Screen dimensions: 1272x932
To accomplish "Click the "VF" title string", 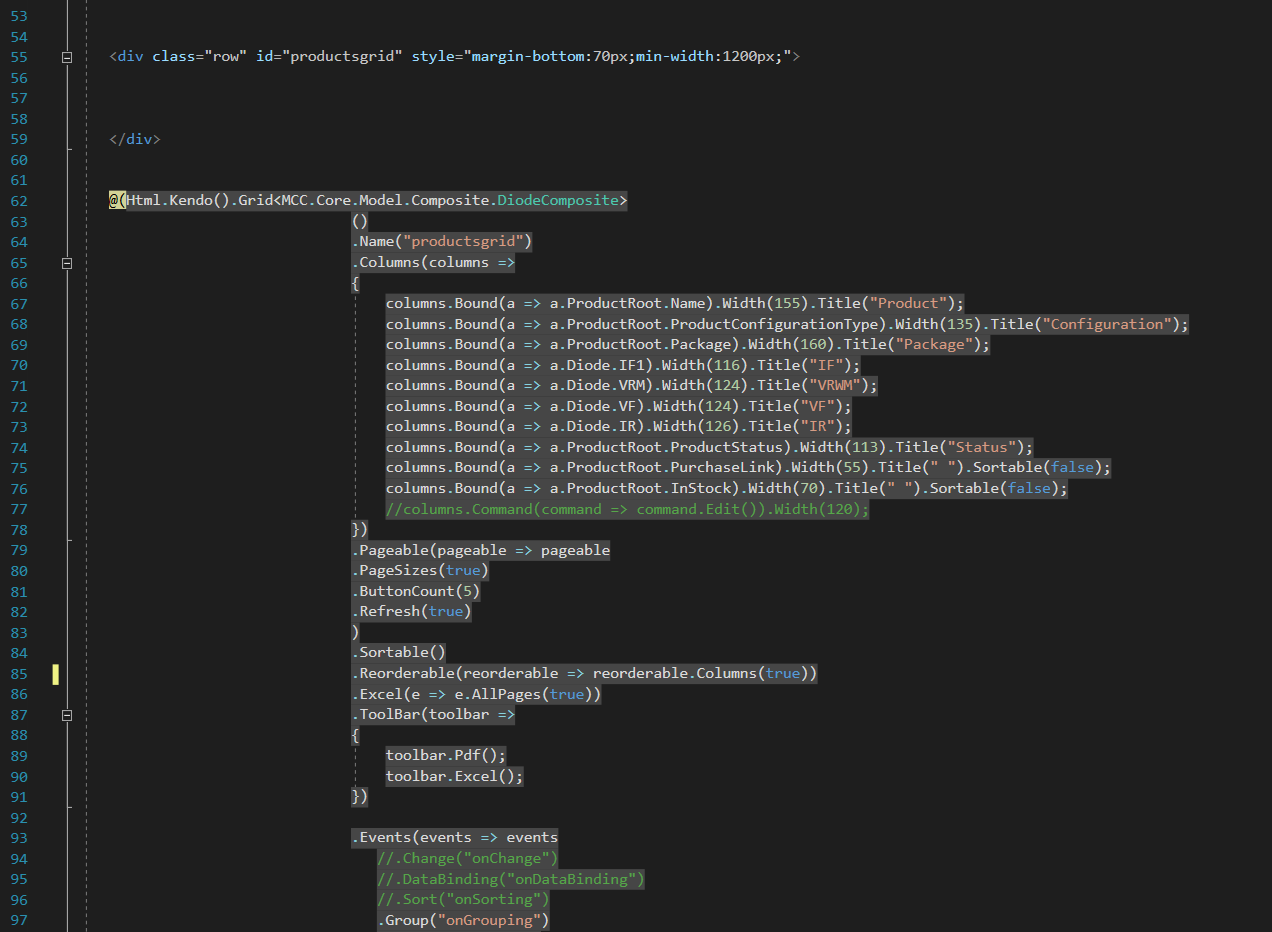I will pos(817,406).
